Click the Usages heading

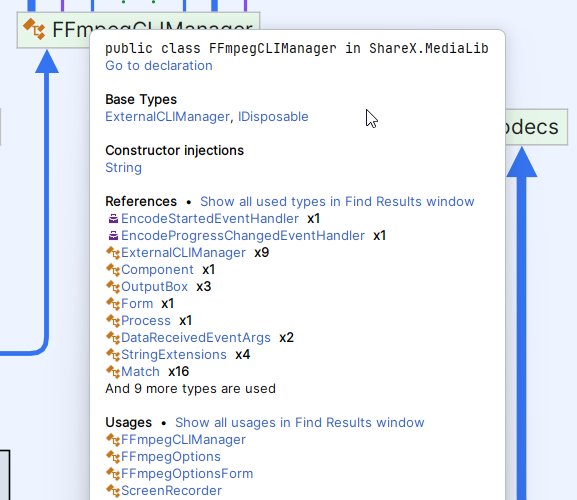point(128,422)
